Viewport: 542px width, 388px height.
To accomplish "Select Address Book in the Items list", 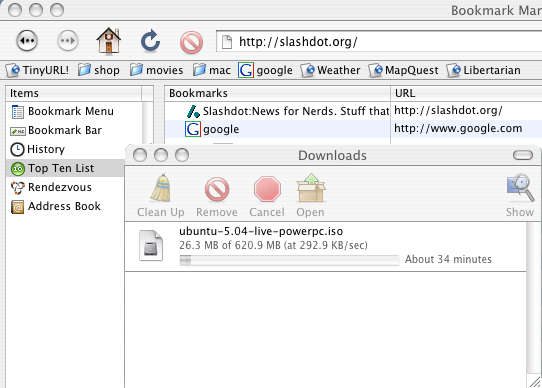I will coord(66,206).
